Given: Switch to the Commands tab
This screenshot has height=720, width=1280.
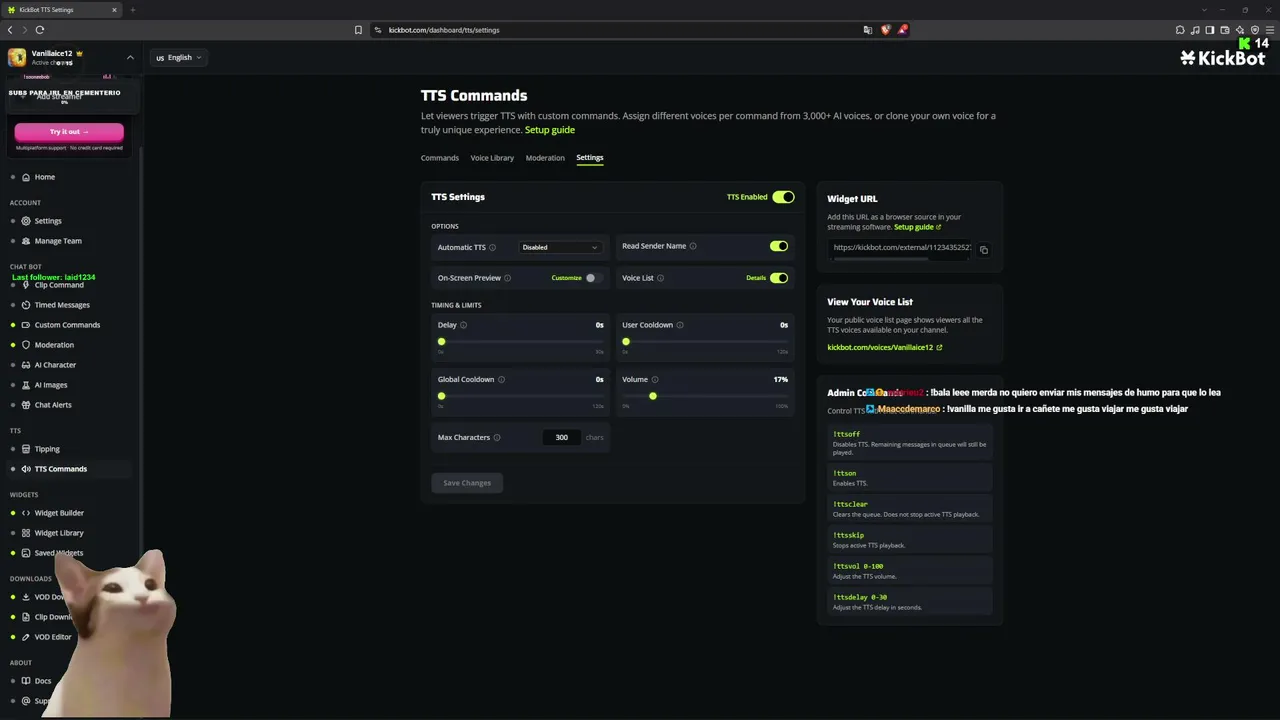Looking at the screenshot, I should coord(440,158).
